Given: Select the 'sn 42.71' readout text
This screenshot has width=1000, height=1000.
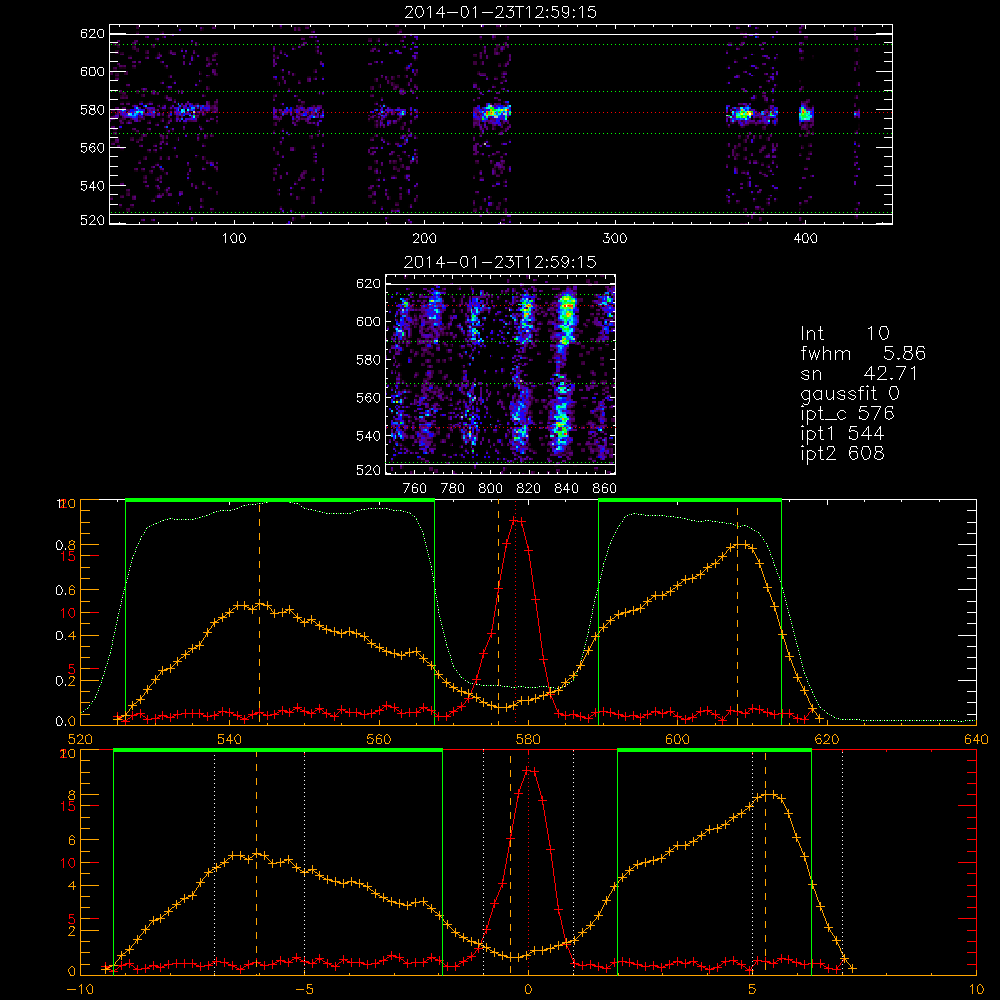Looking at the screenshot, I should coord(859,373).
